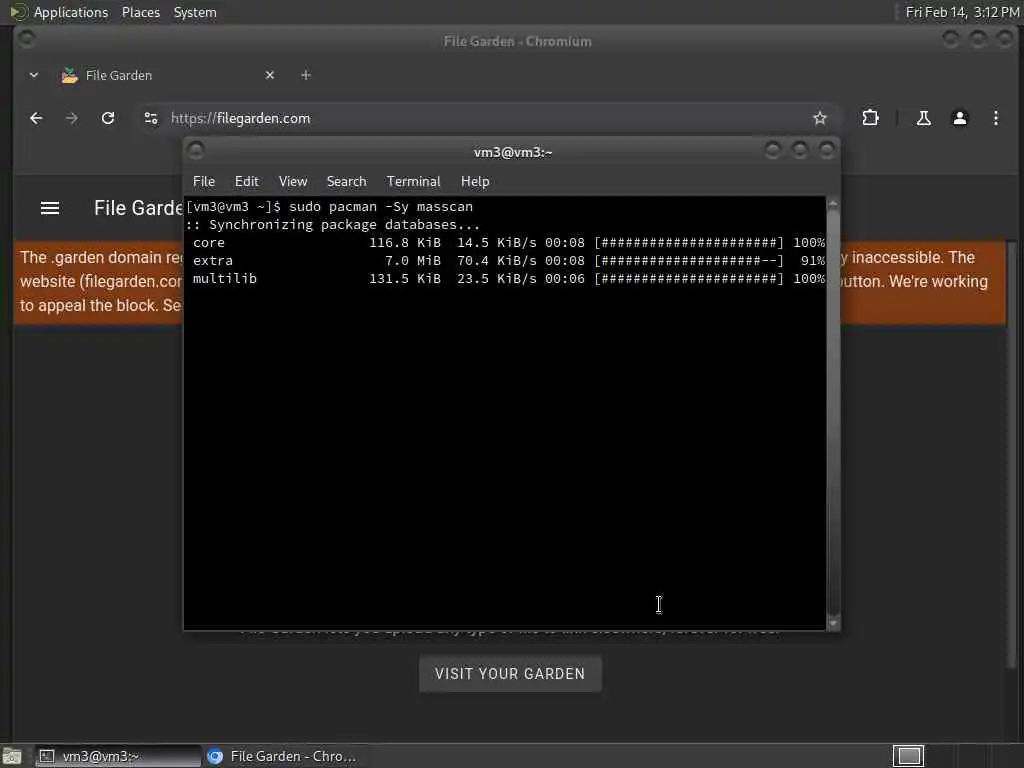Close the File Garden tab

270,75
